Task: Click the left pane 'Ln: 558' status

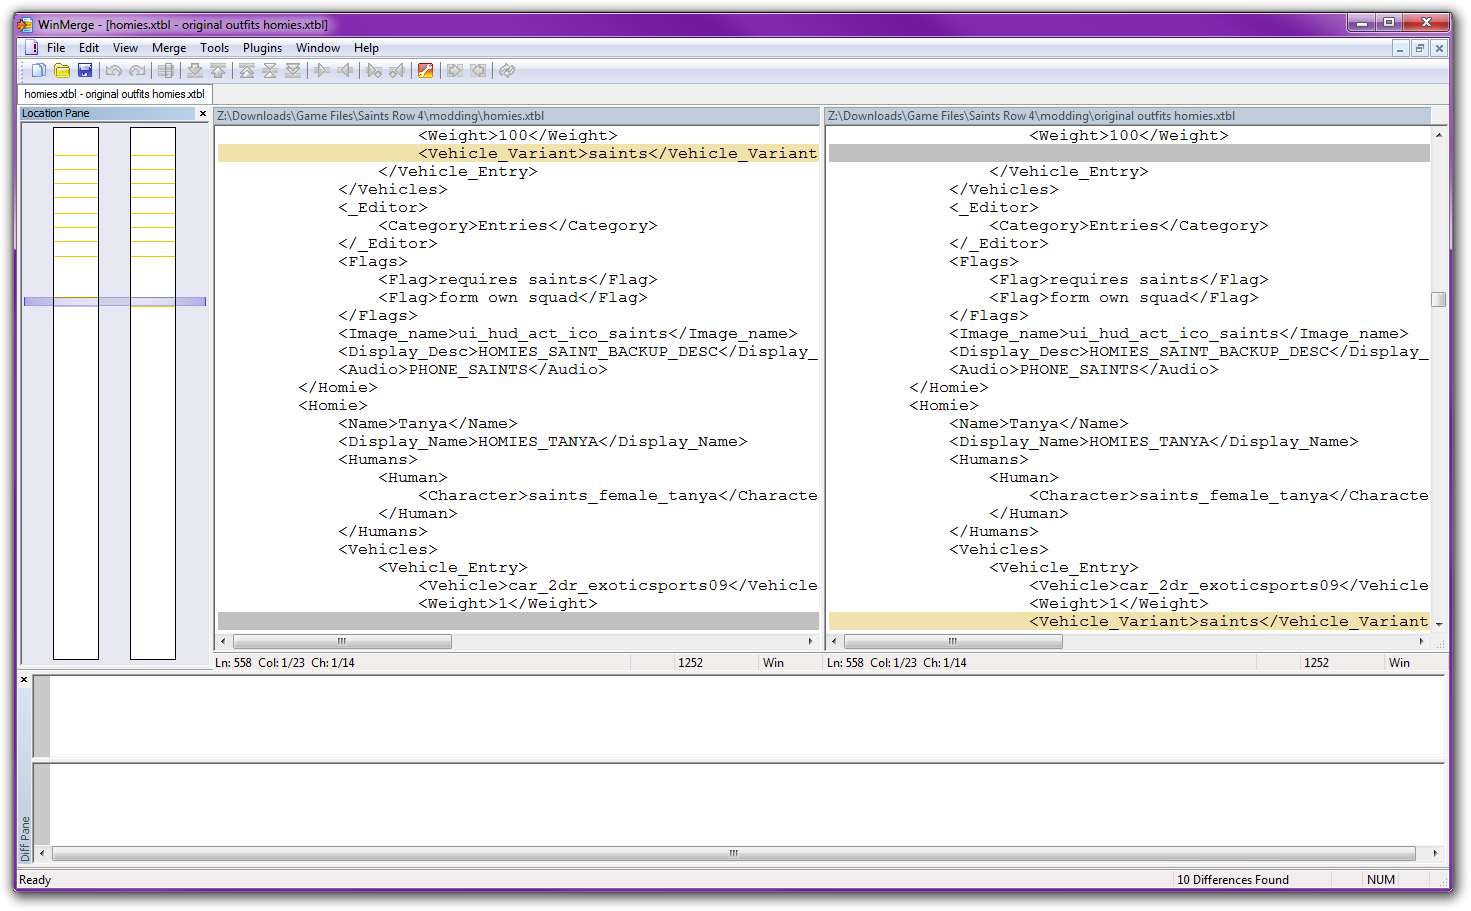Action: tap(234, 663)
